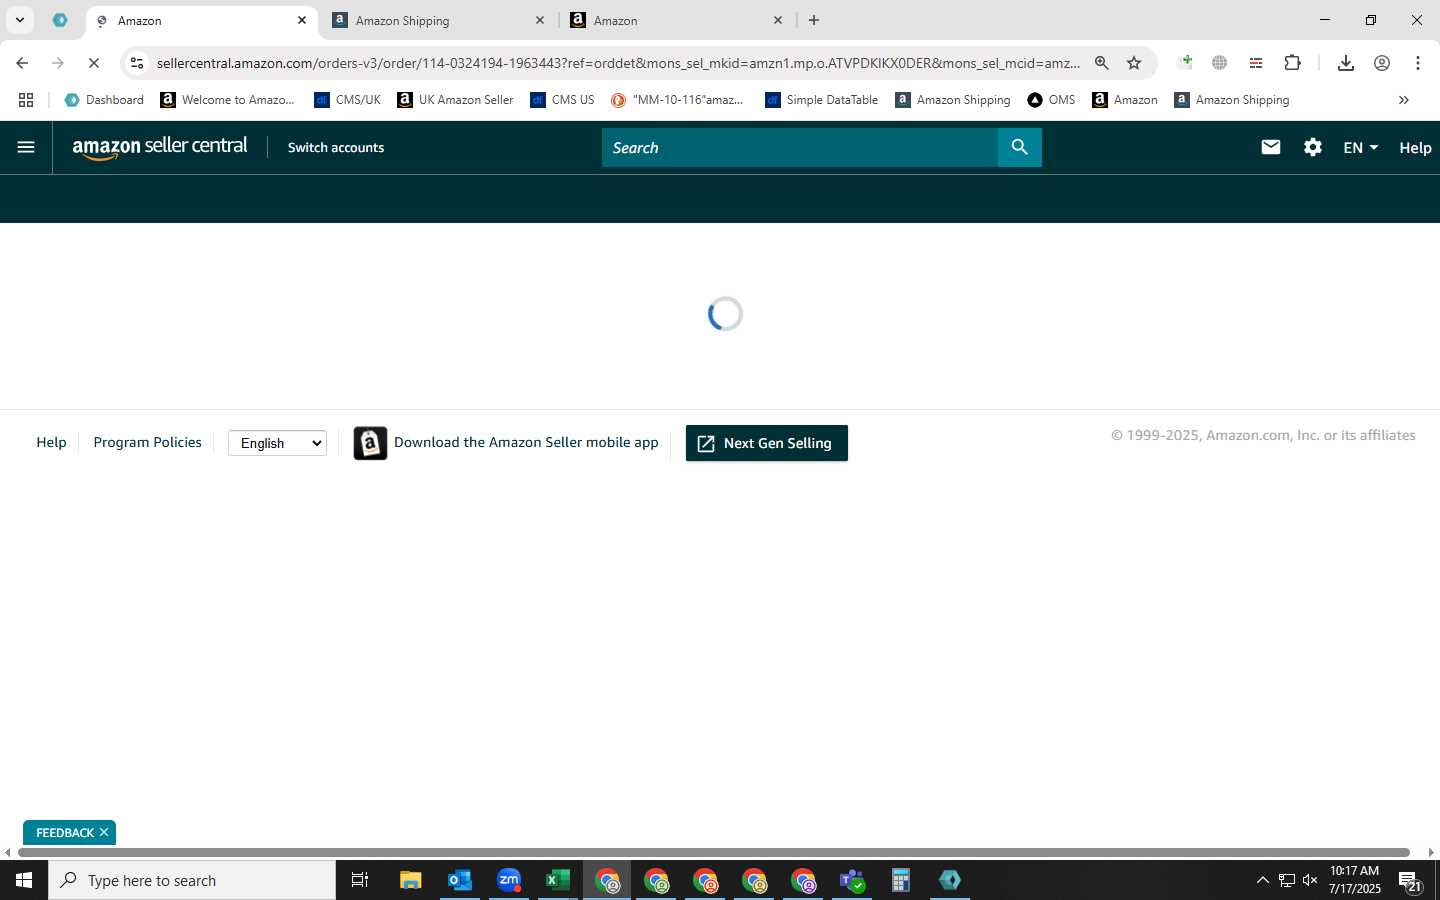Open Calculator from the taskbar
Image resolution: width=1440 pixels, height=900 pixels.
[901, 880]
